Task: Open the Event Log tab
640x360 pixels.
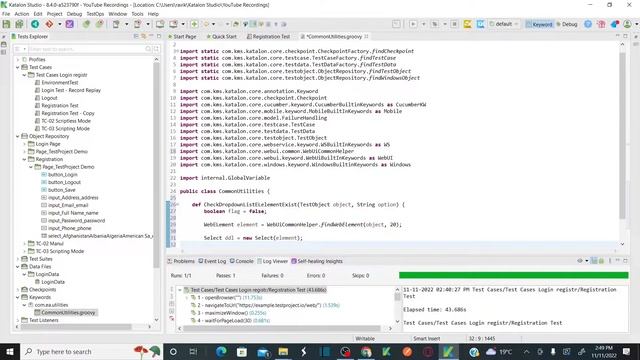Action: 212,261
